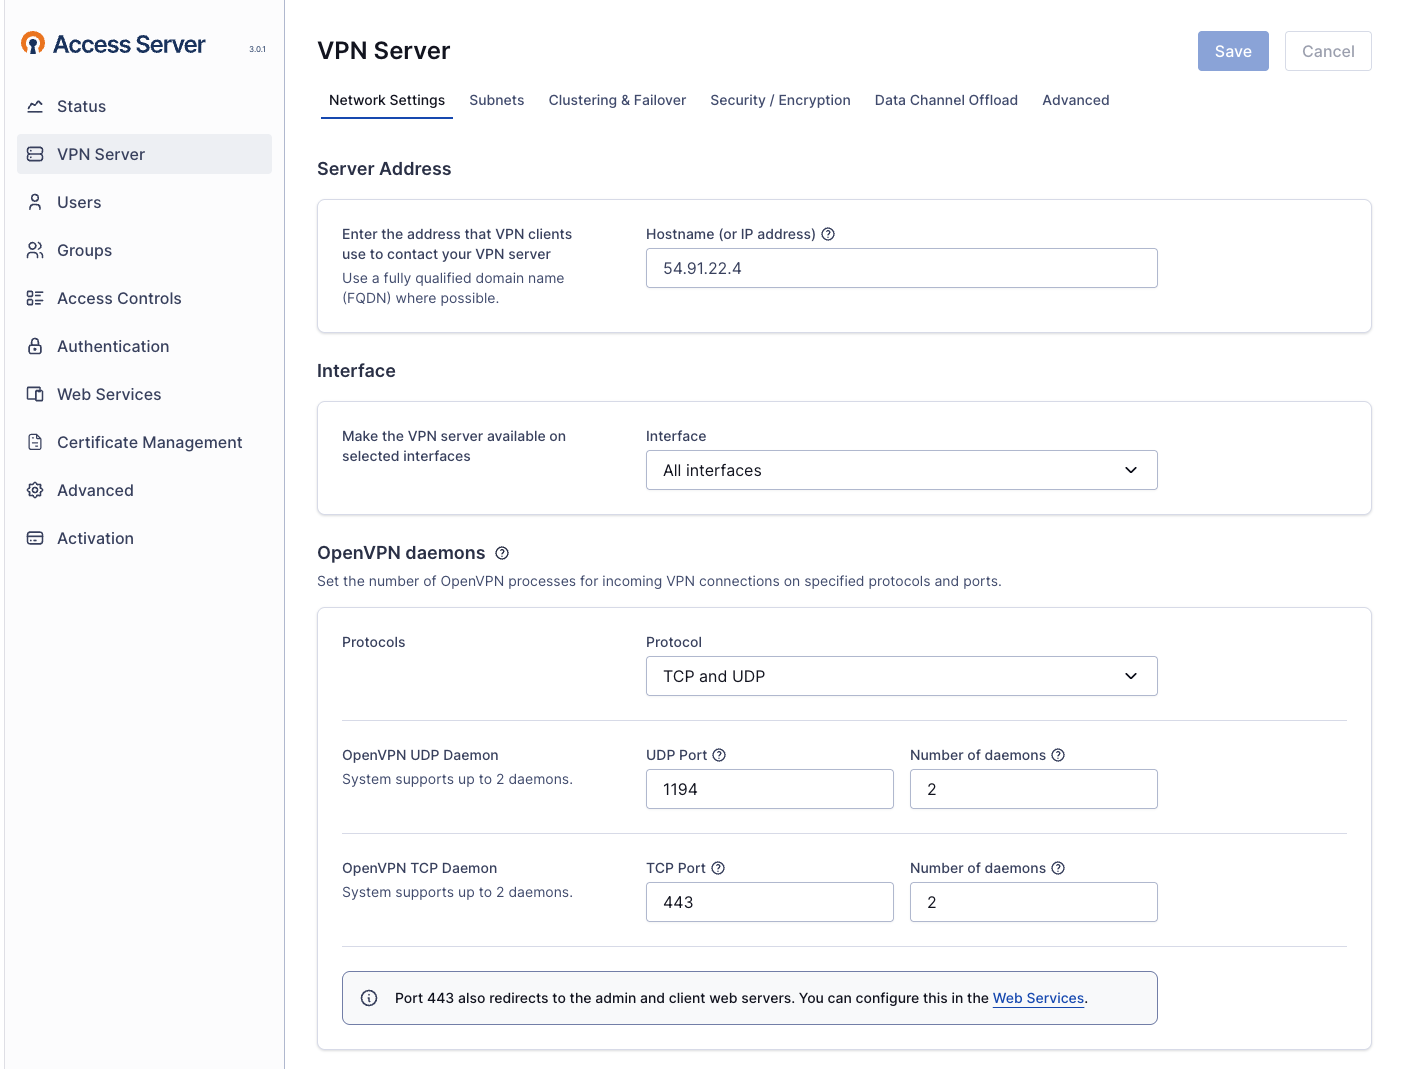Click the Certificate Management document icon
Image resolution: width=1403 pixels, height=1069 pixels.
pyautogui.click(x=35, y=442)
